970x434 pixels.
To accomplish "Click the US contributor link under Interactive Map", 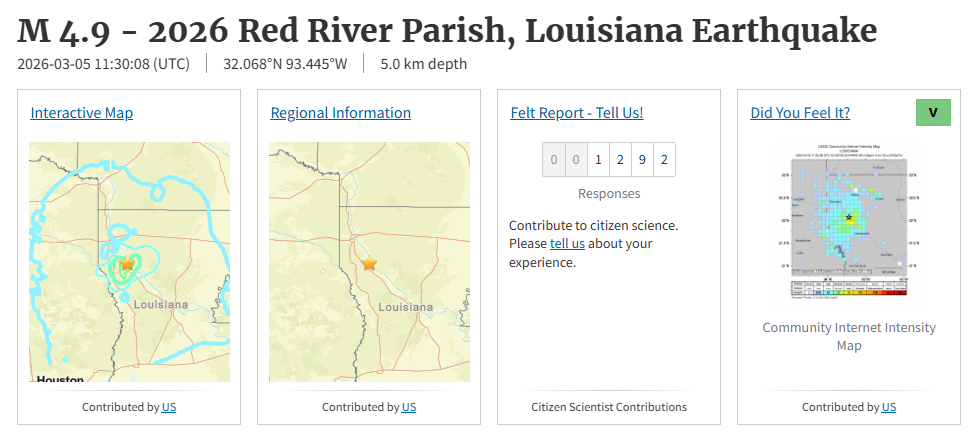I will [169, 407].
